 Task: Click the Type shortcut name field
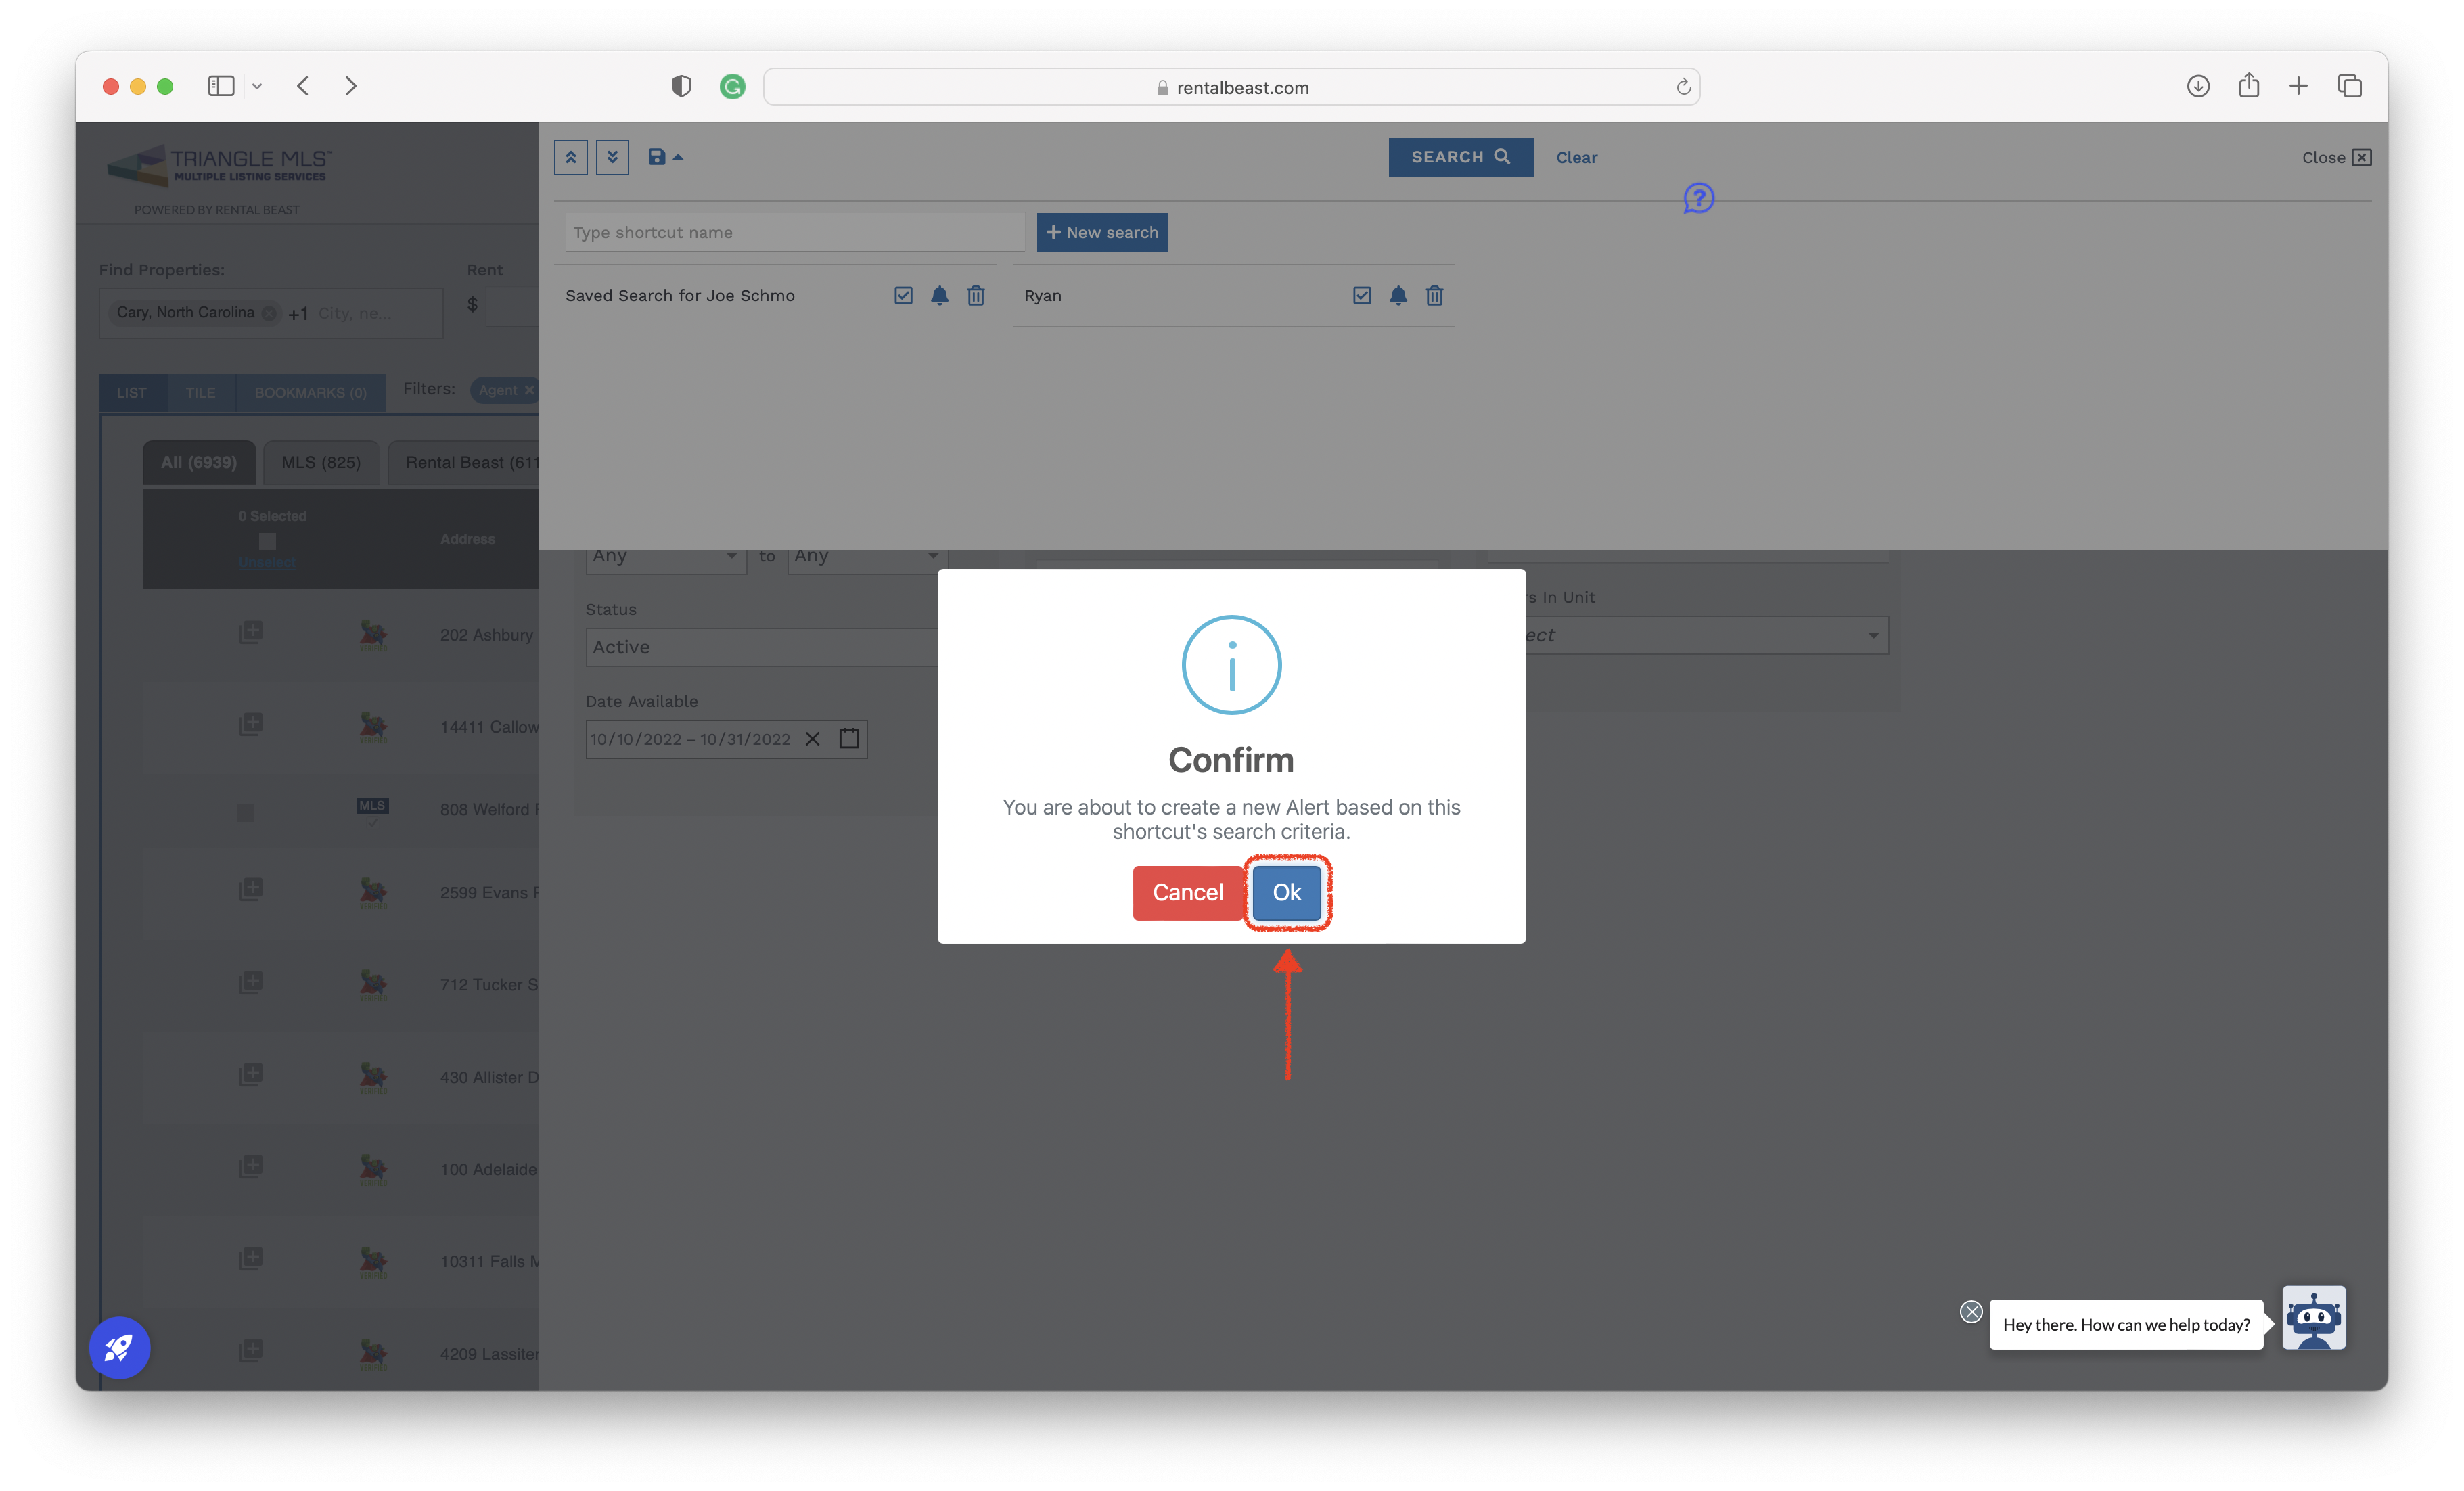point(795,232)
